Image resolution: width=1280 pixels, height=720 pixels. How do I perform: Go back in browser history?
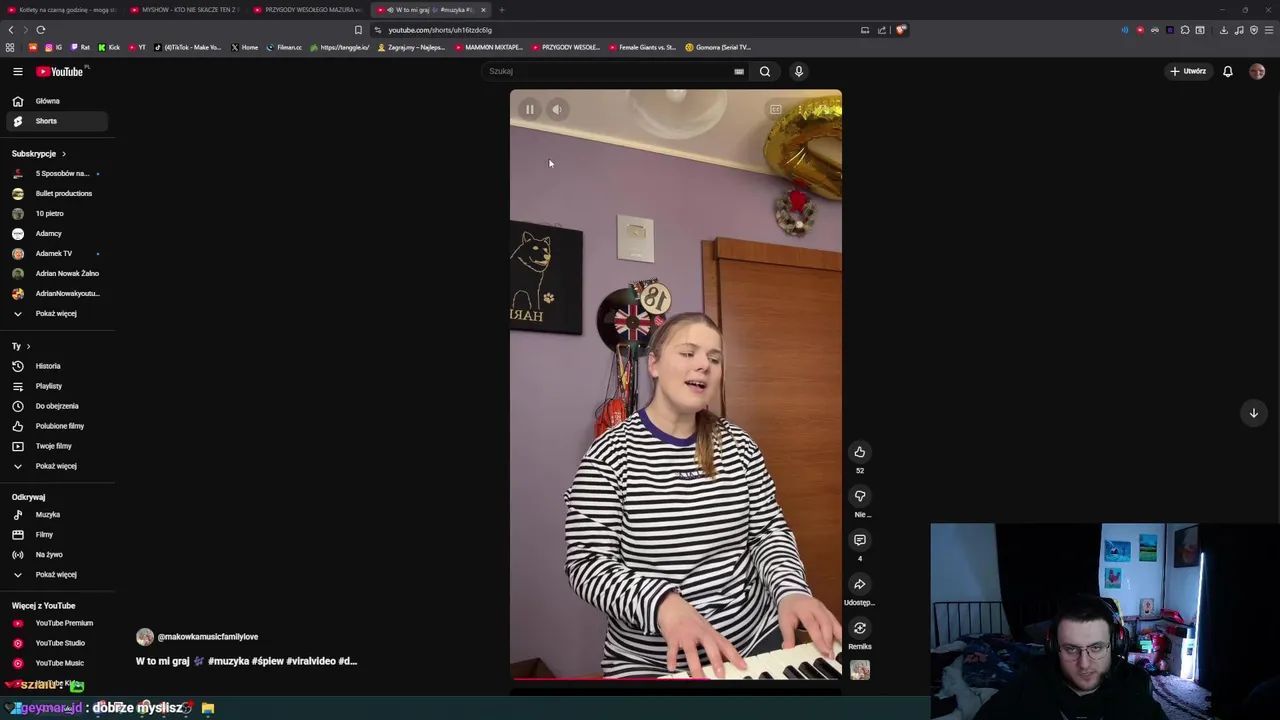(11, 30)
